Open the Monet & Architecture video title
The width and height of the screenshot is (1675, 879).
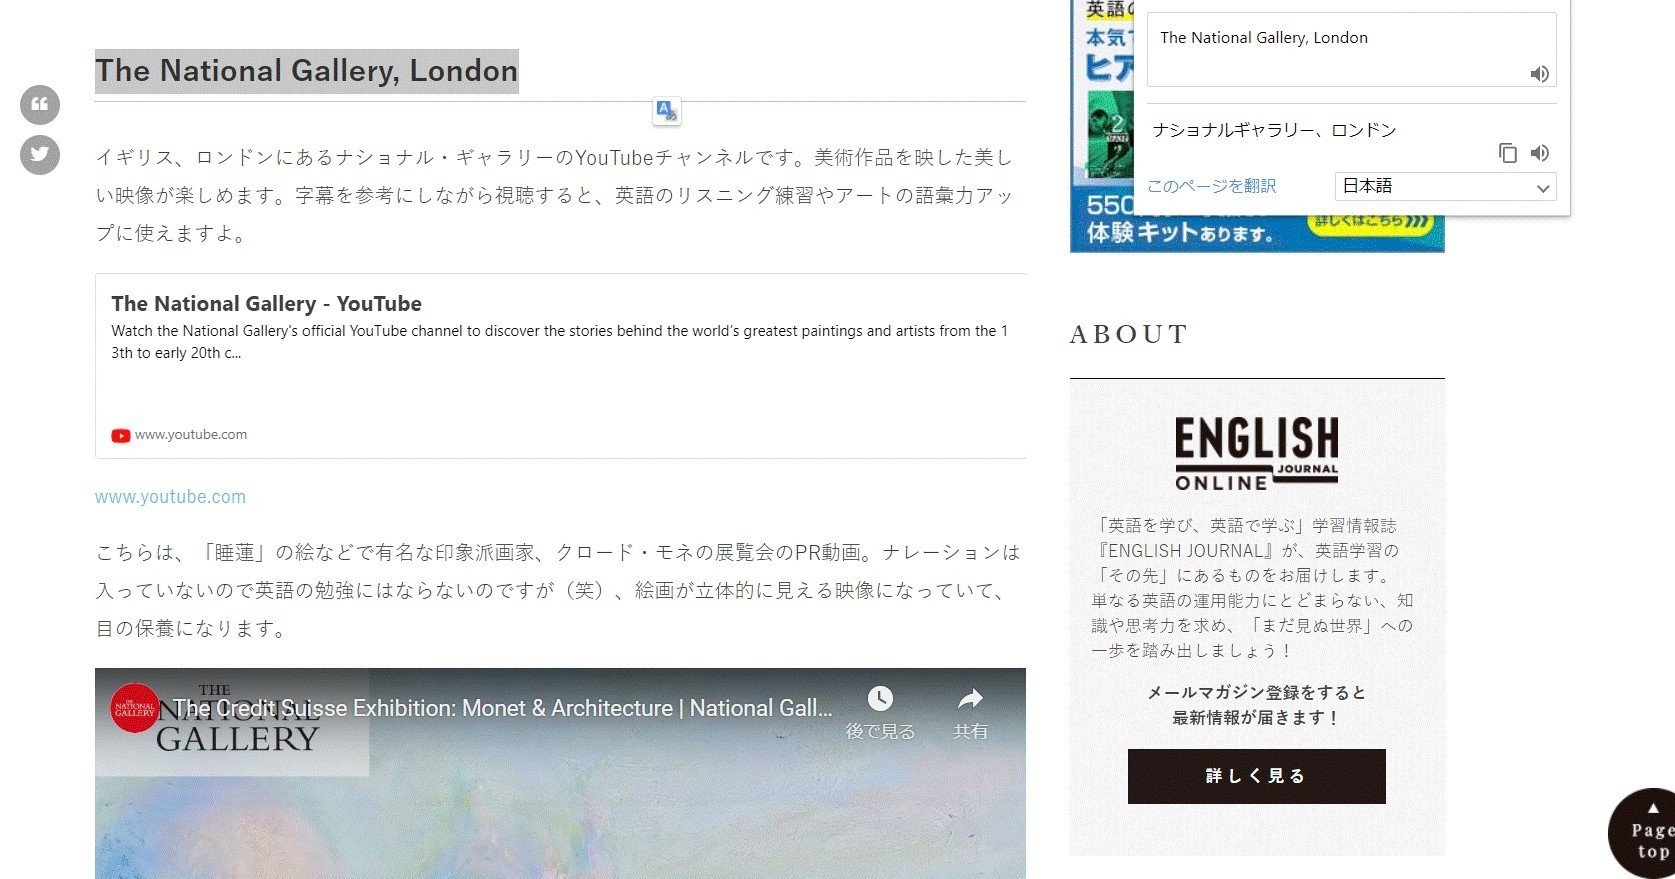click(x=502, y=708)
